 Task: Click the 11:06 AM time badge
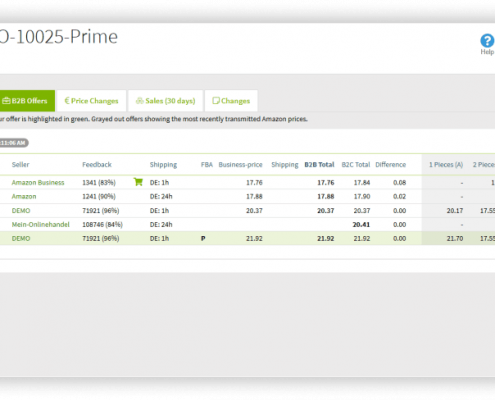14,143
